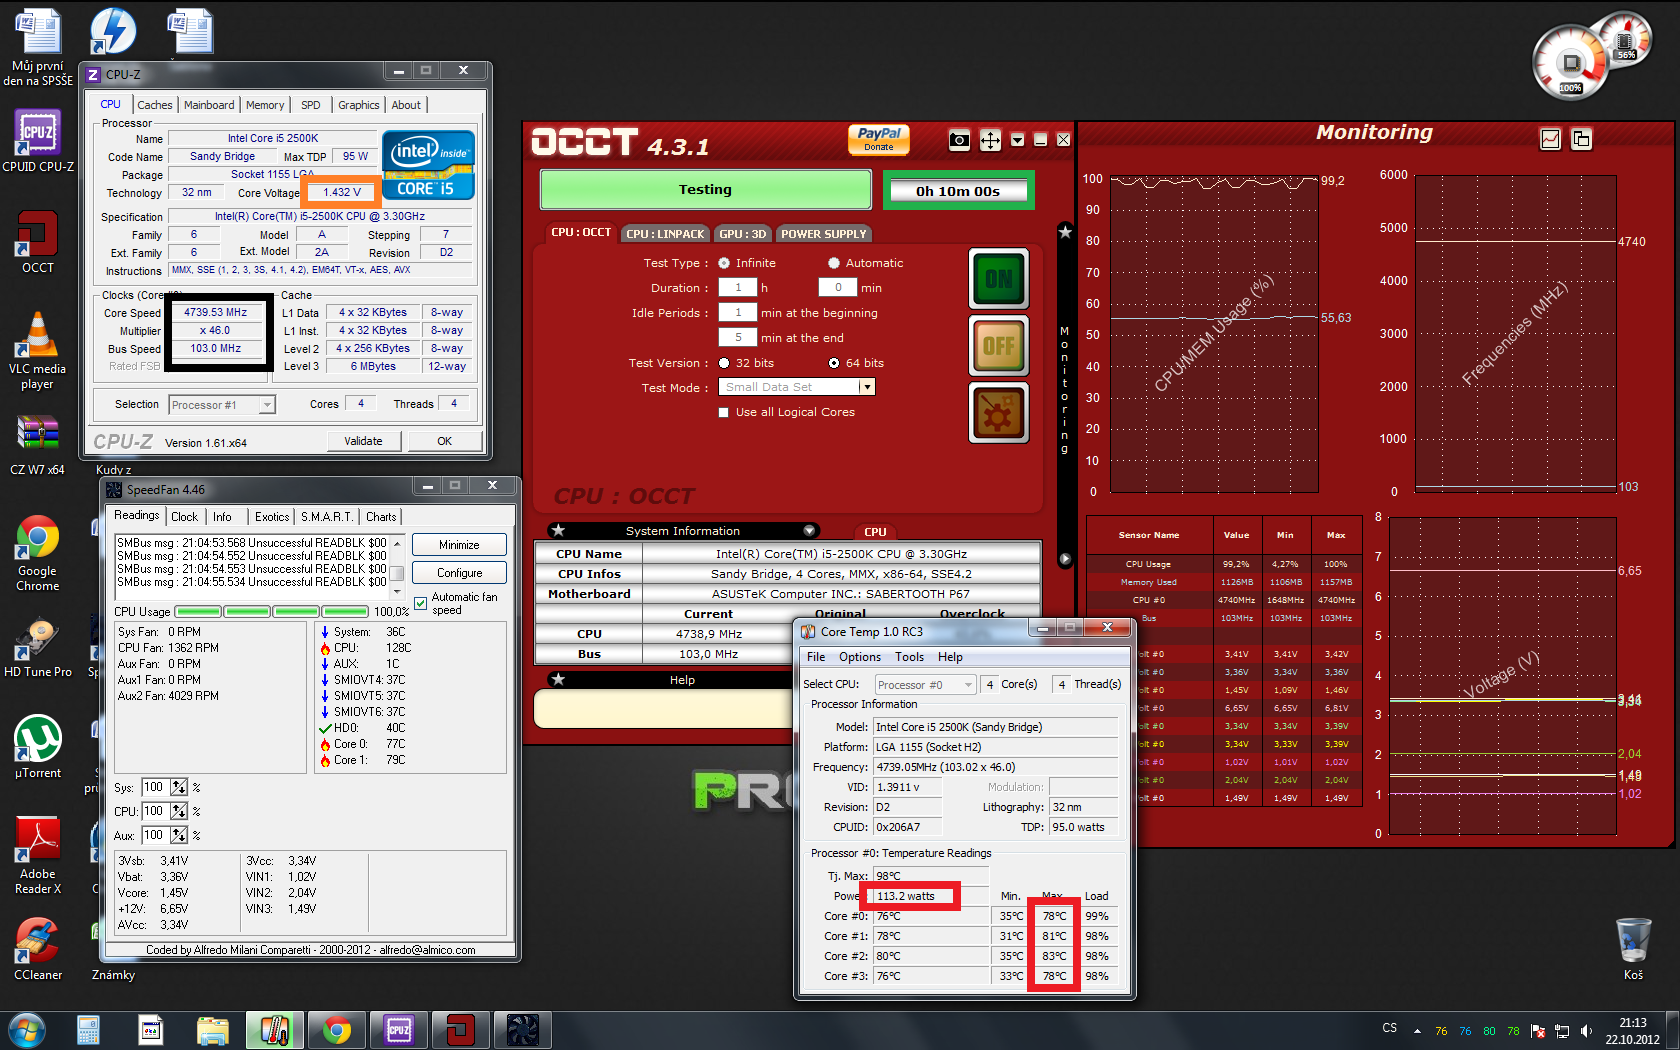Stop the test with the OFF button
Screen dimensions: 1680x1050
(998, 346)
